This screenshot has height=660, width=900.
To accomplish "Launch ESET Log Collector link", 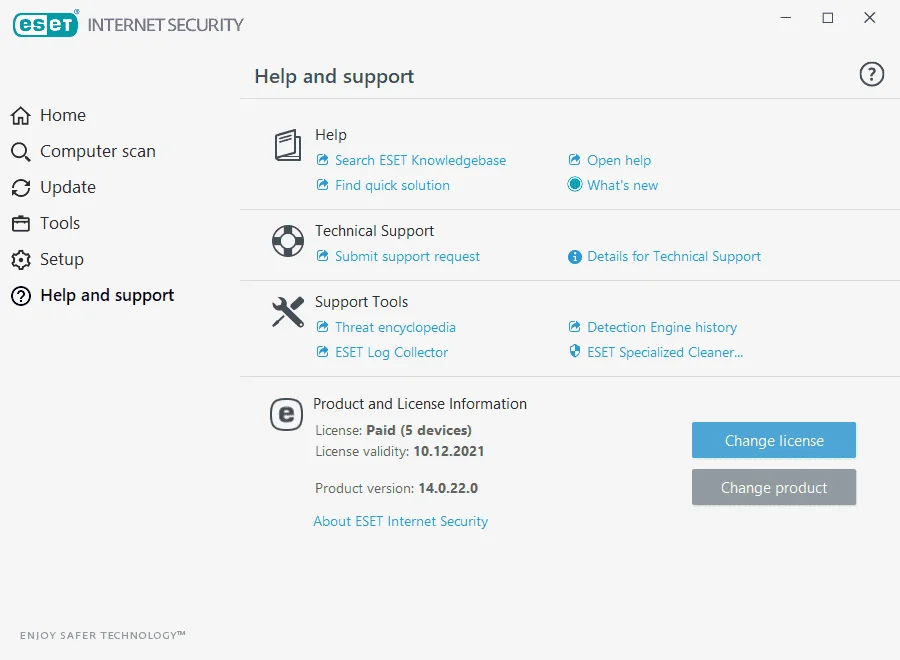I will [x=391, y=352].
